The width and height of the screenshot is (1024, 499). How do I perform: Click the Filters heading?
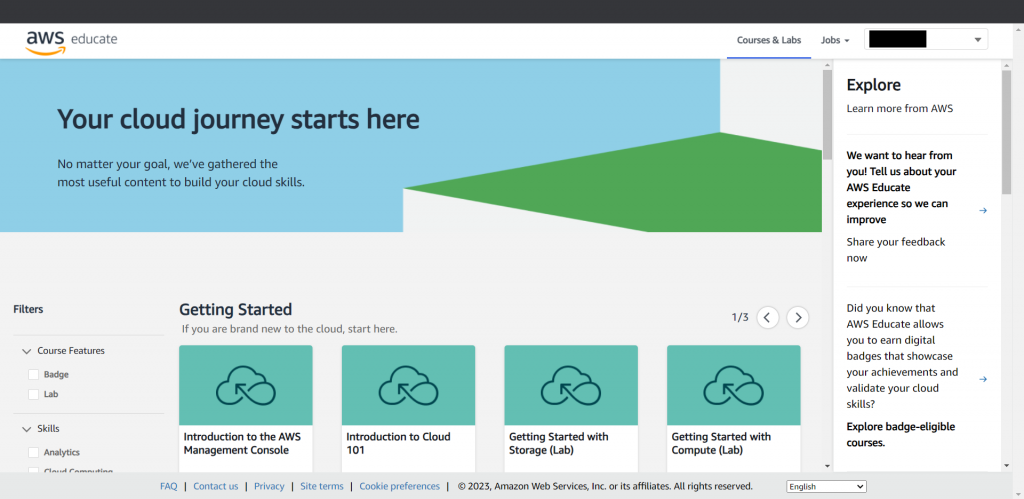(x=28, y=309)
